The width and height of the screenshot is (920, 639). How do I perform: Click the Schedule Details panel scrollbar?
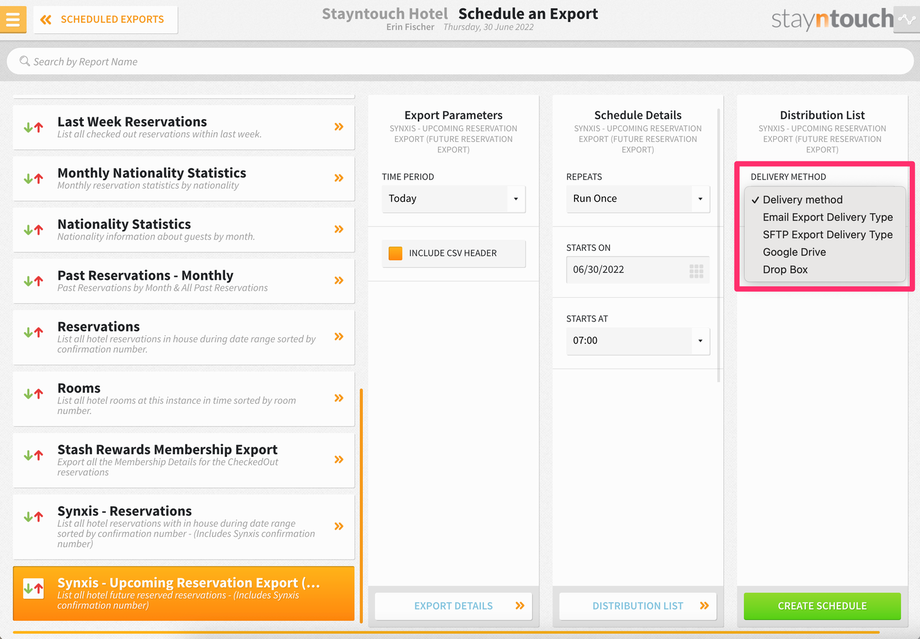719,245
